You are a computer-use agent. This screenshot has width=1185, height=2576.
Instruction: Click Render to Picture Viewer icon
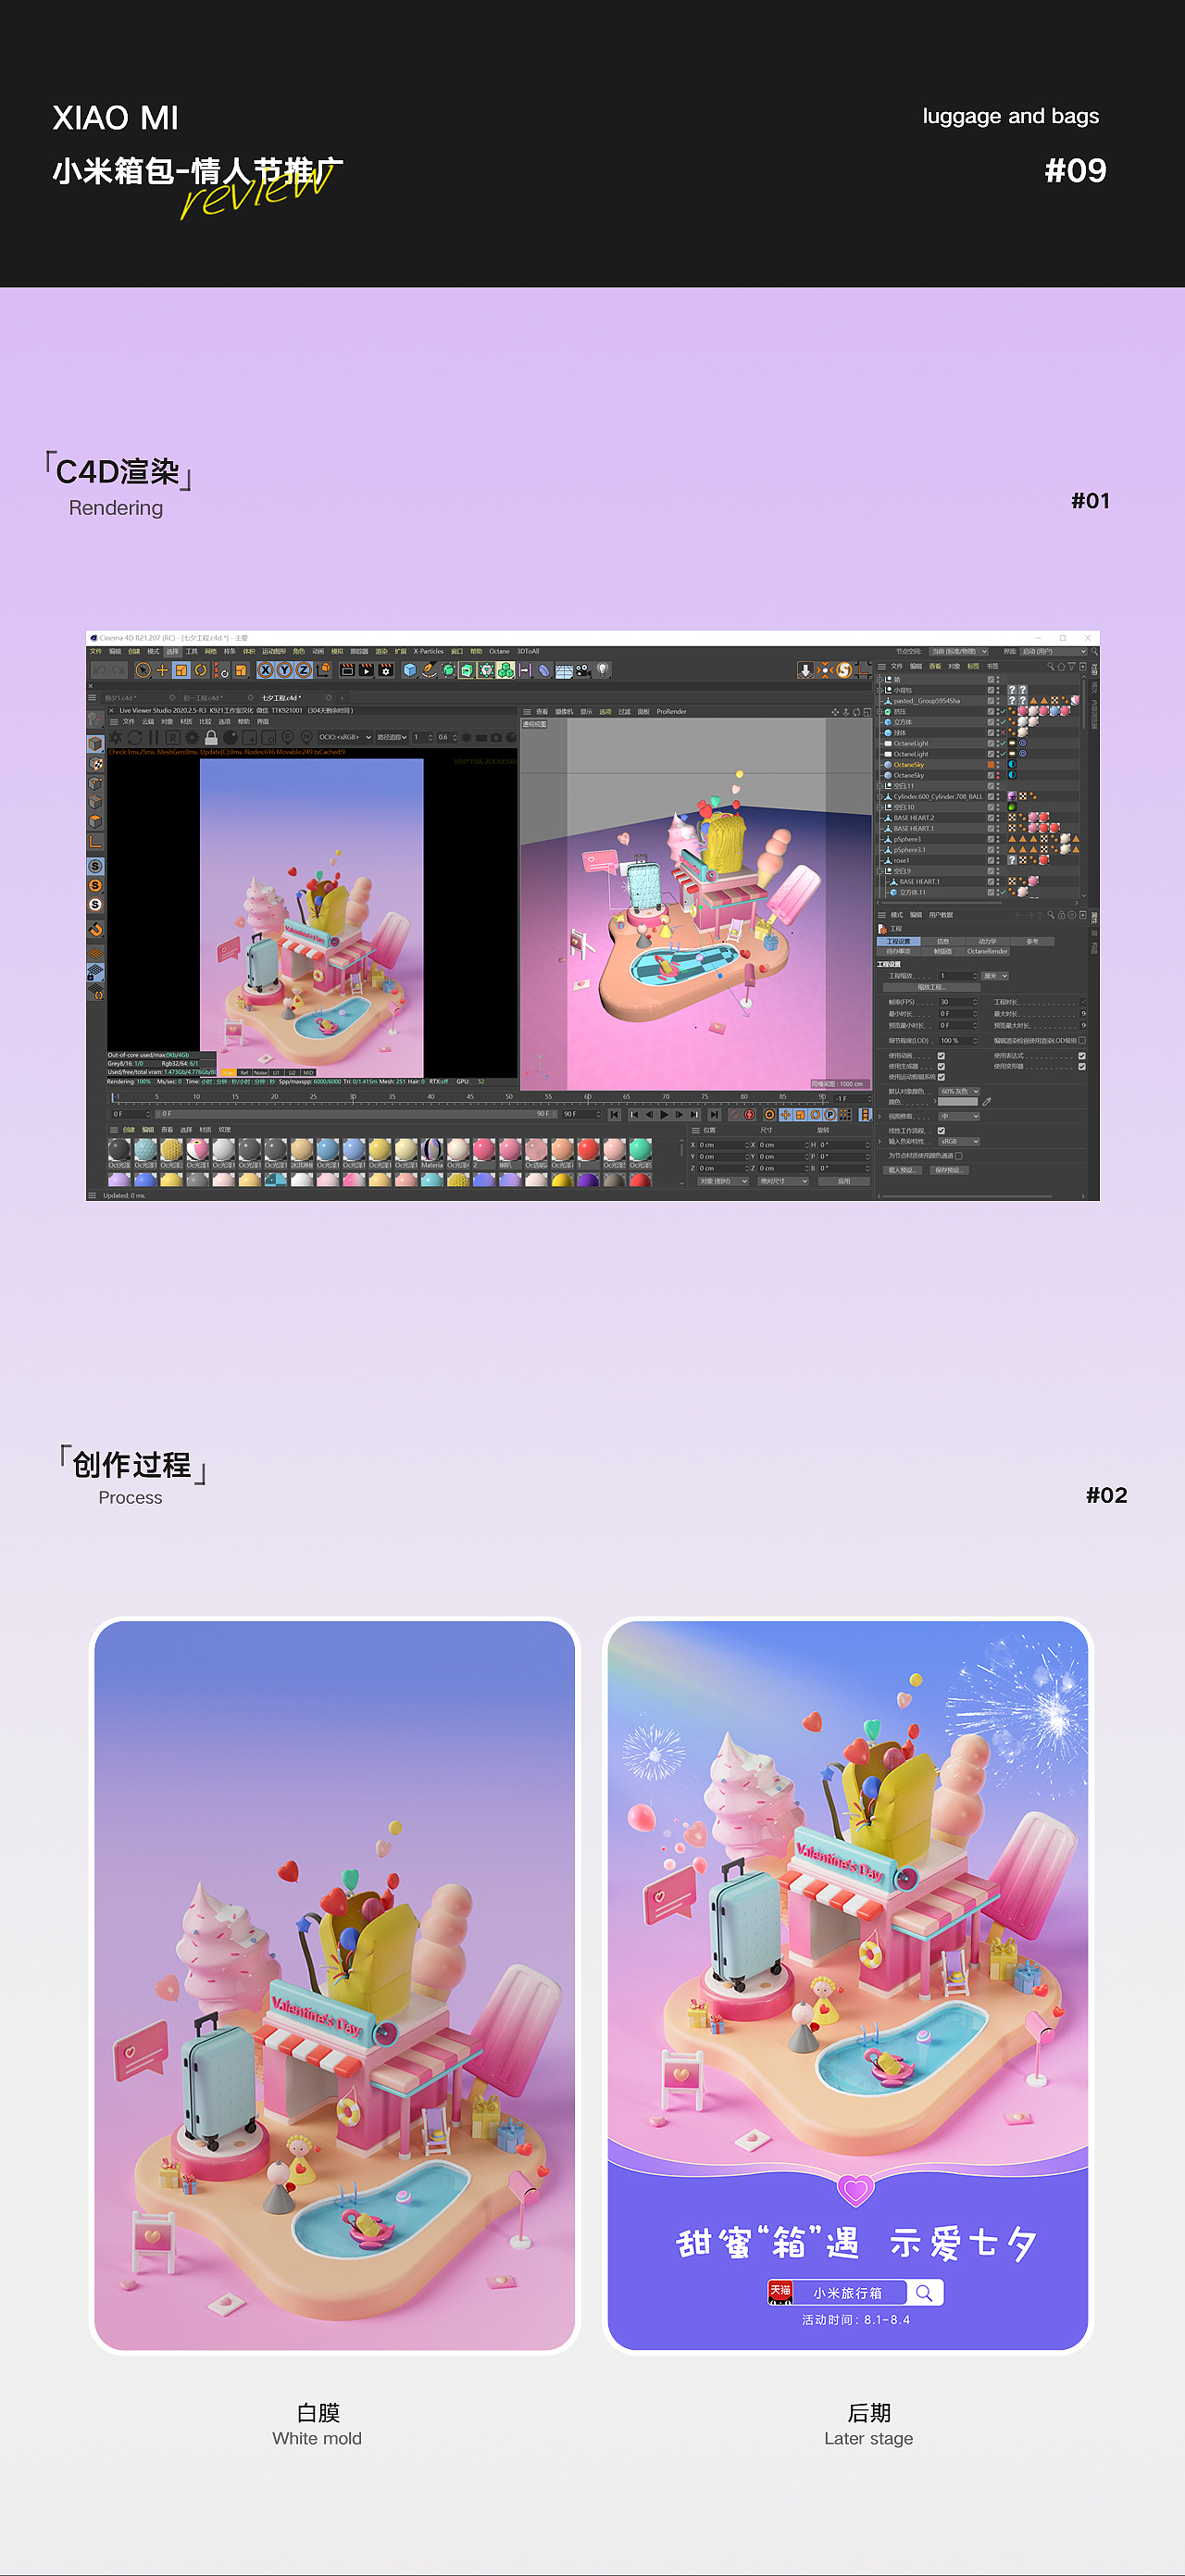[367, 671]
